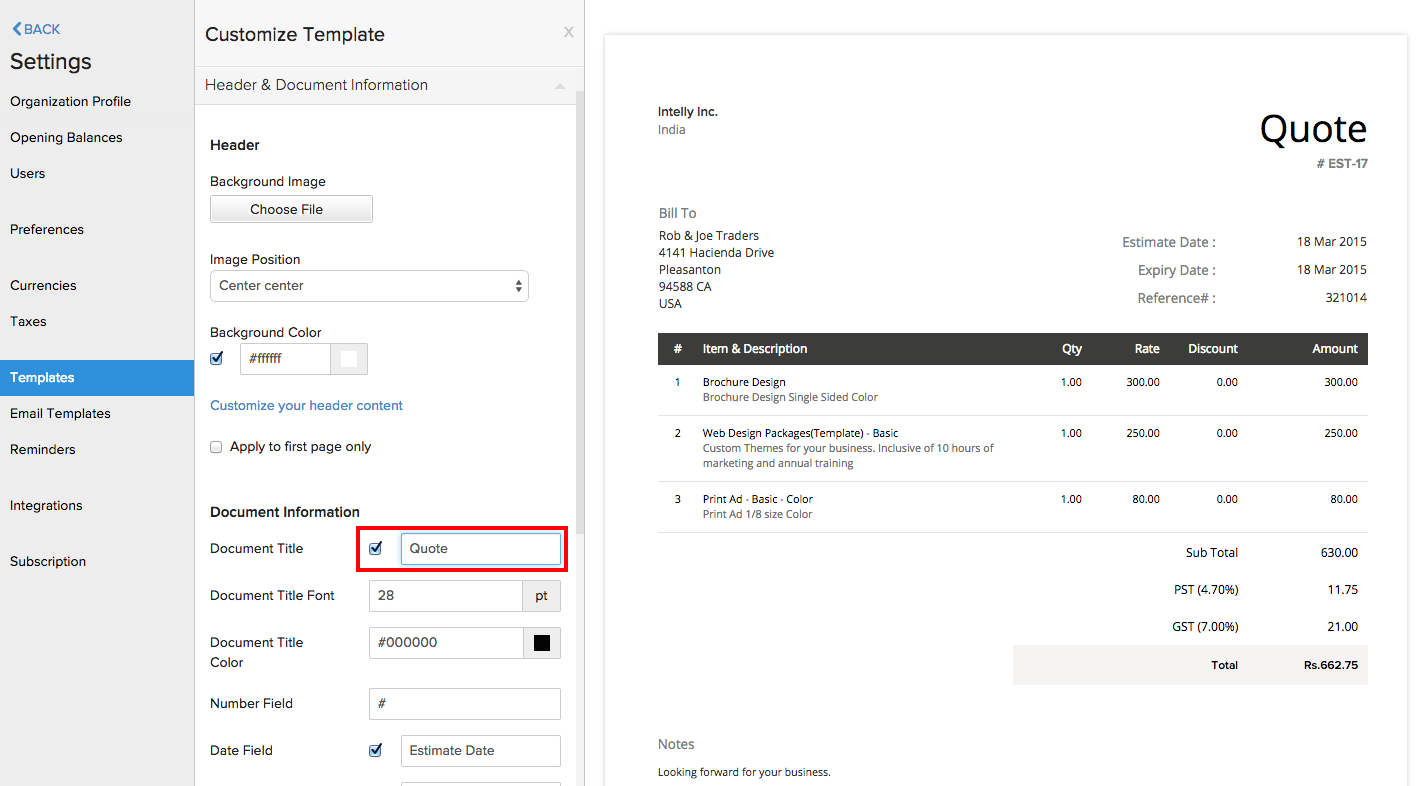Click the Number Field input box

[464, 704]
